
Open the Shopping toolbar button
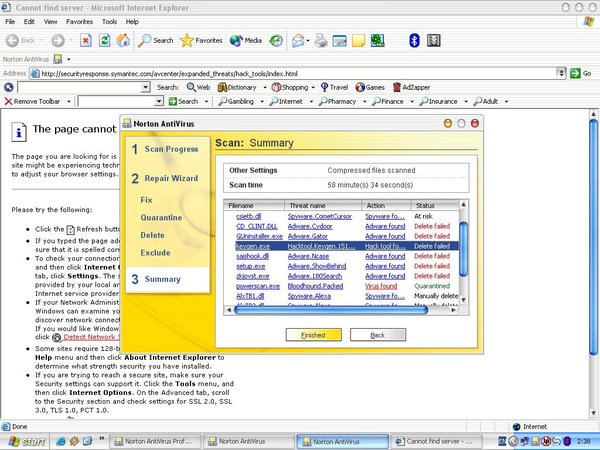(x=290, y=87)
